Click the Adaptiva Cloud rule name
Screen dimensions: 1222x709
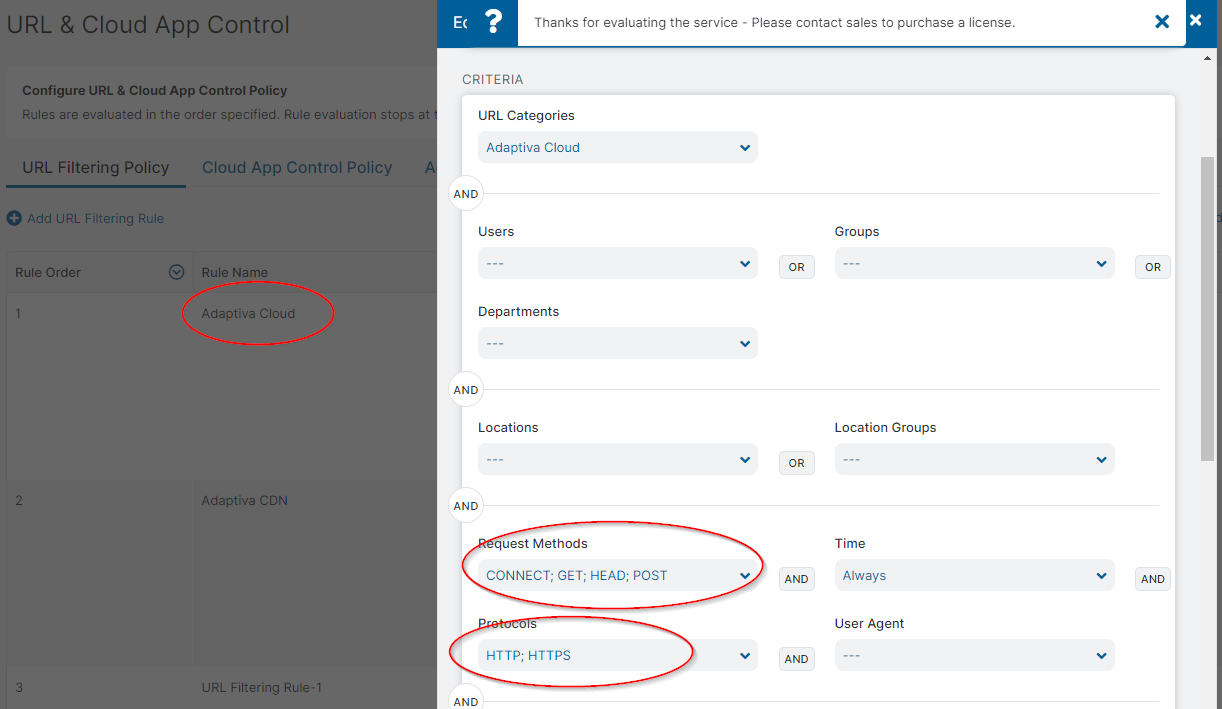point(248,313)
